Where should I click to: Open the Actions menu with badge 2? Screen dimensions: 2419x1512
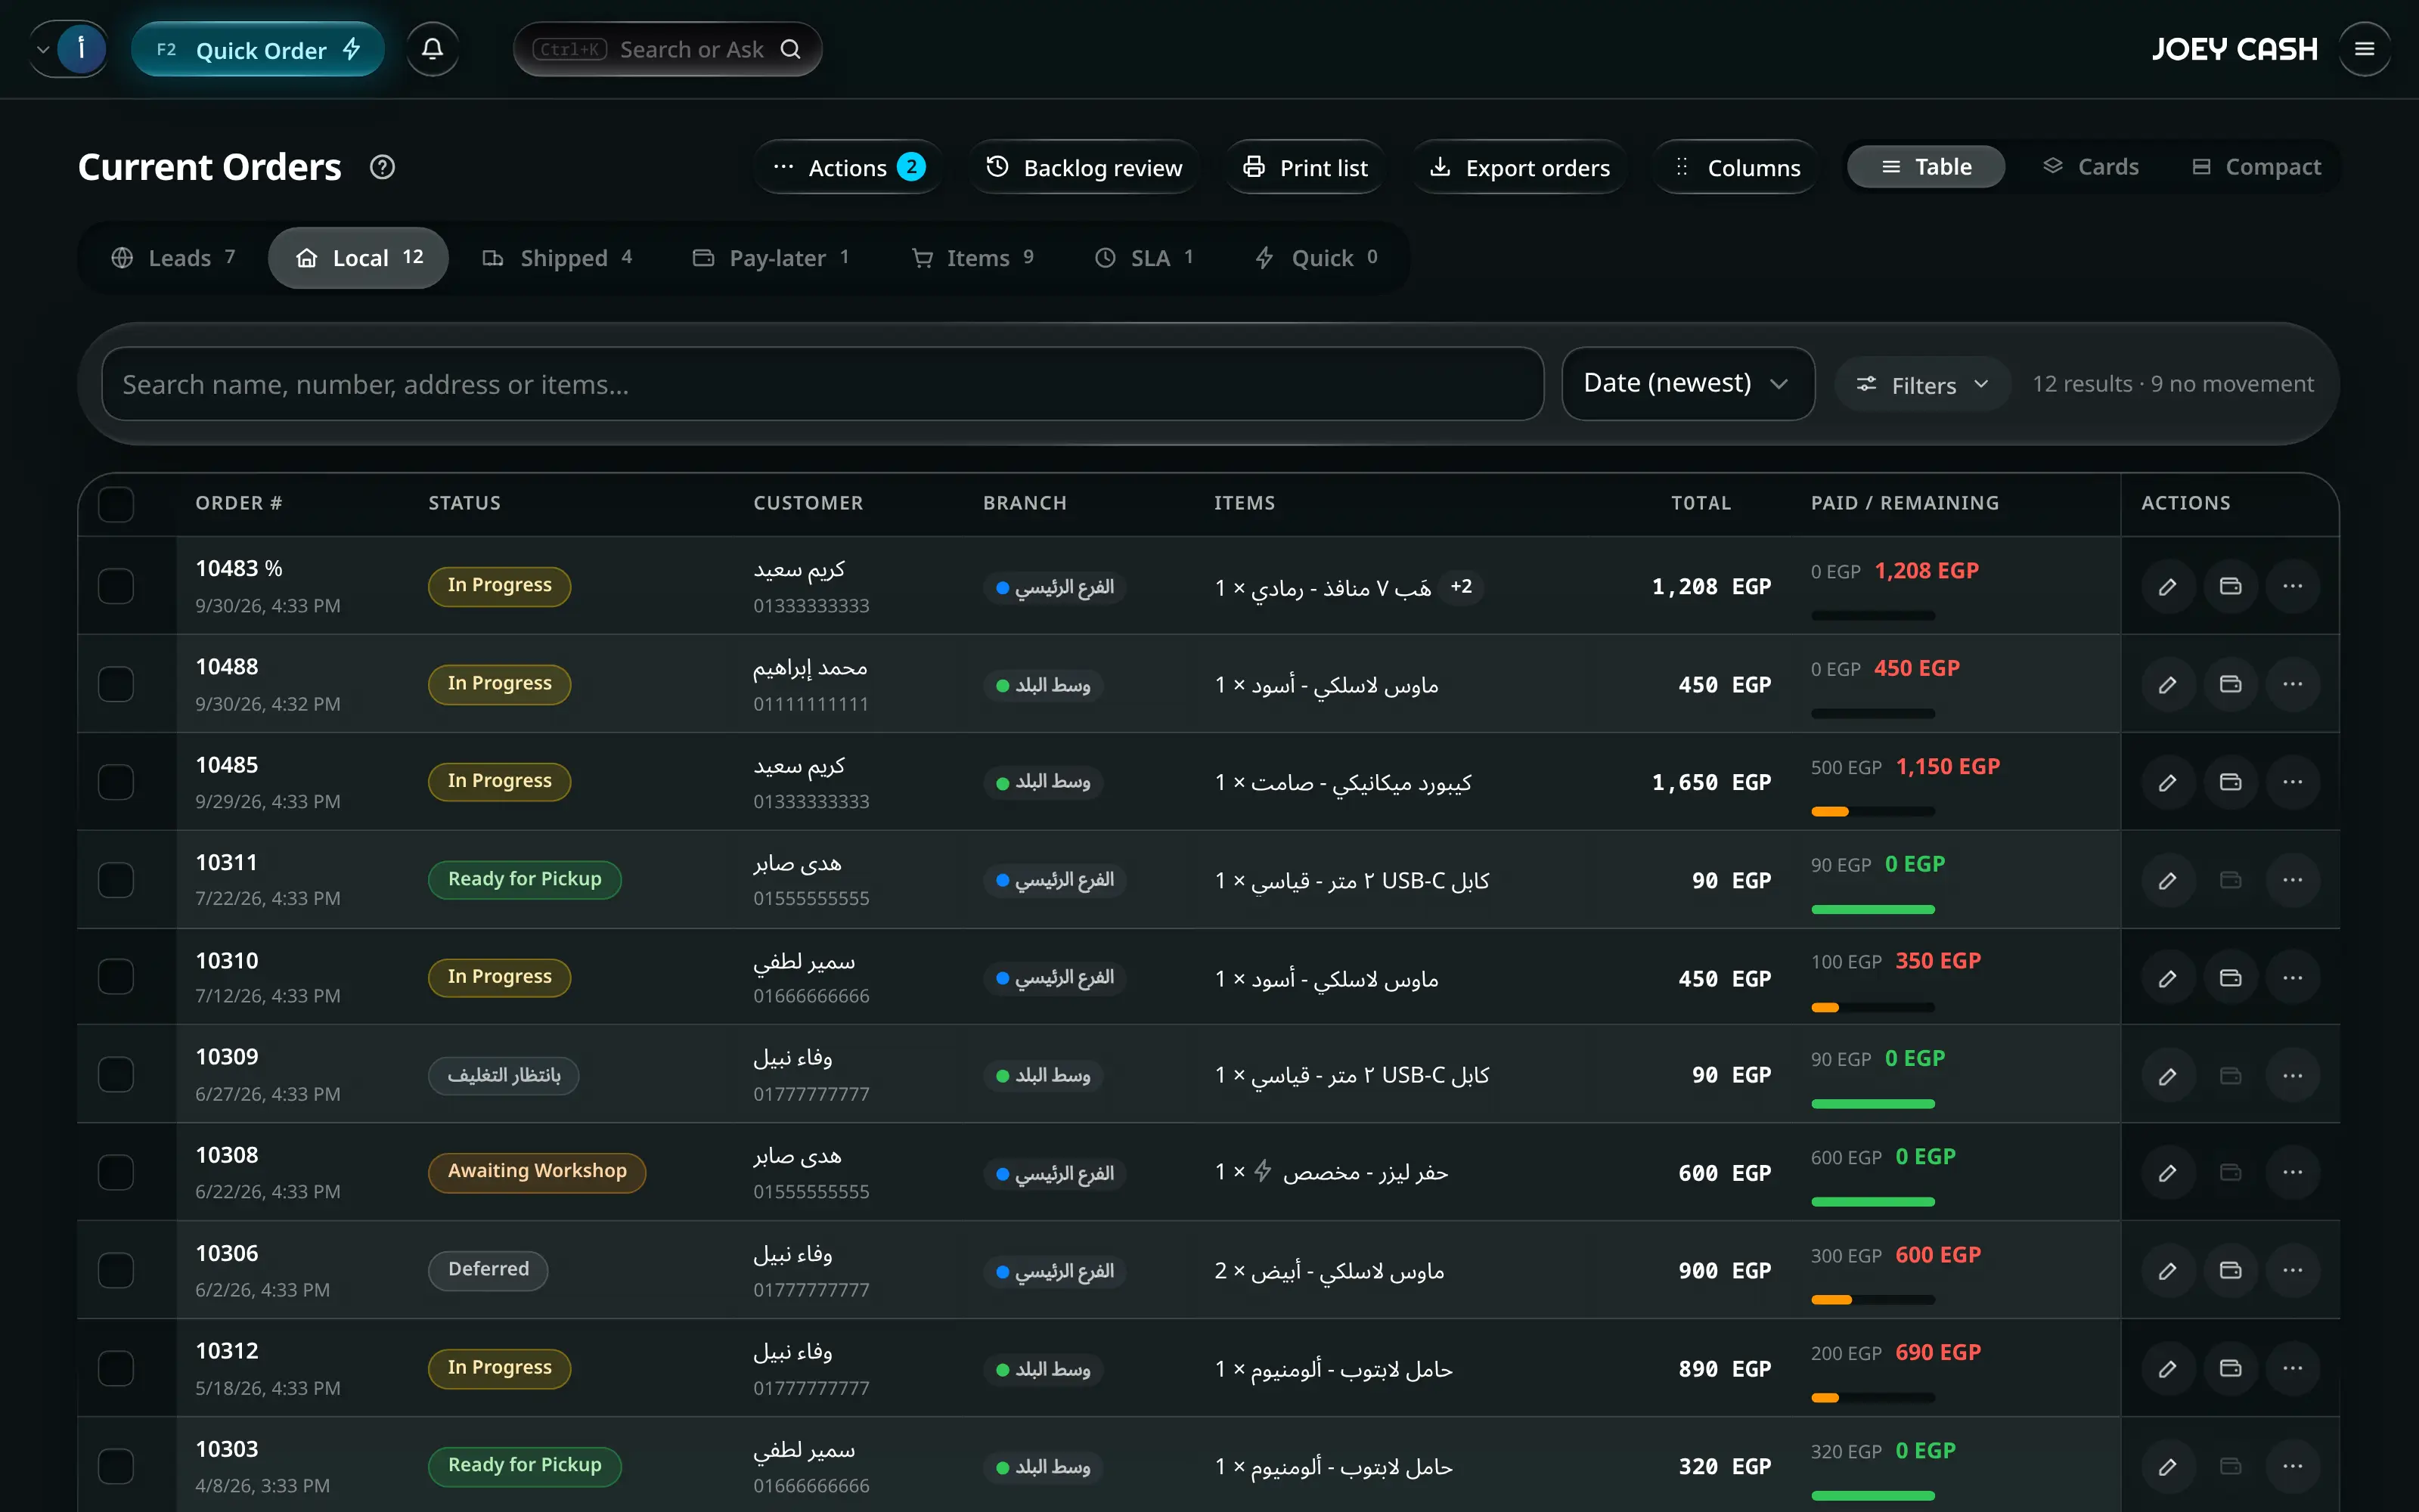click(848, 167)
